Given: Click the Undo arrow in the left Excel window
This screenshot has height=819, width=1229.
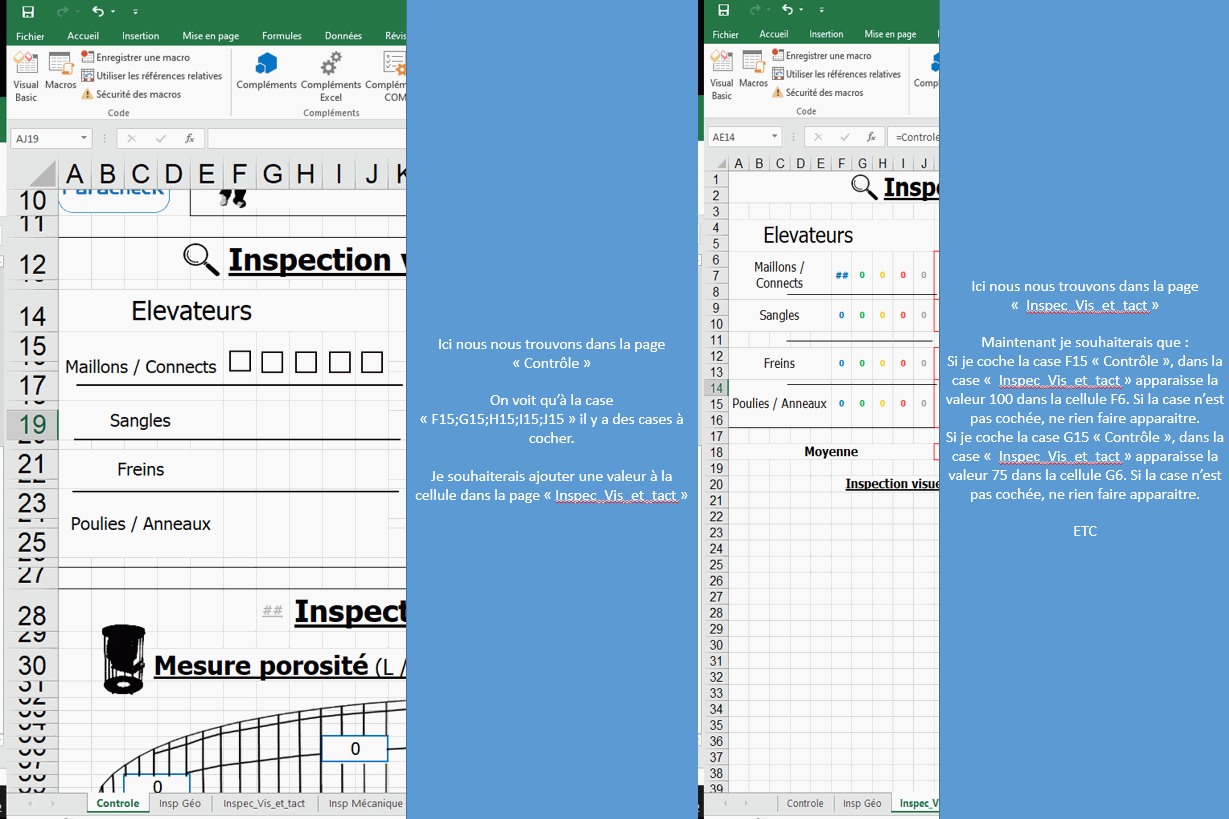Looking at the screenshot, I should pyautogui.click(x=97, y=11).
